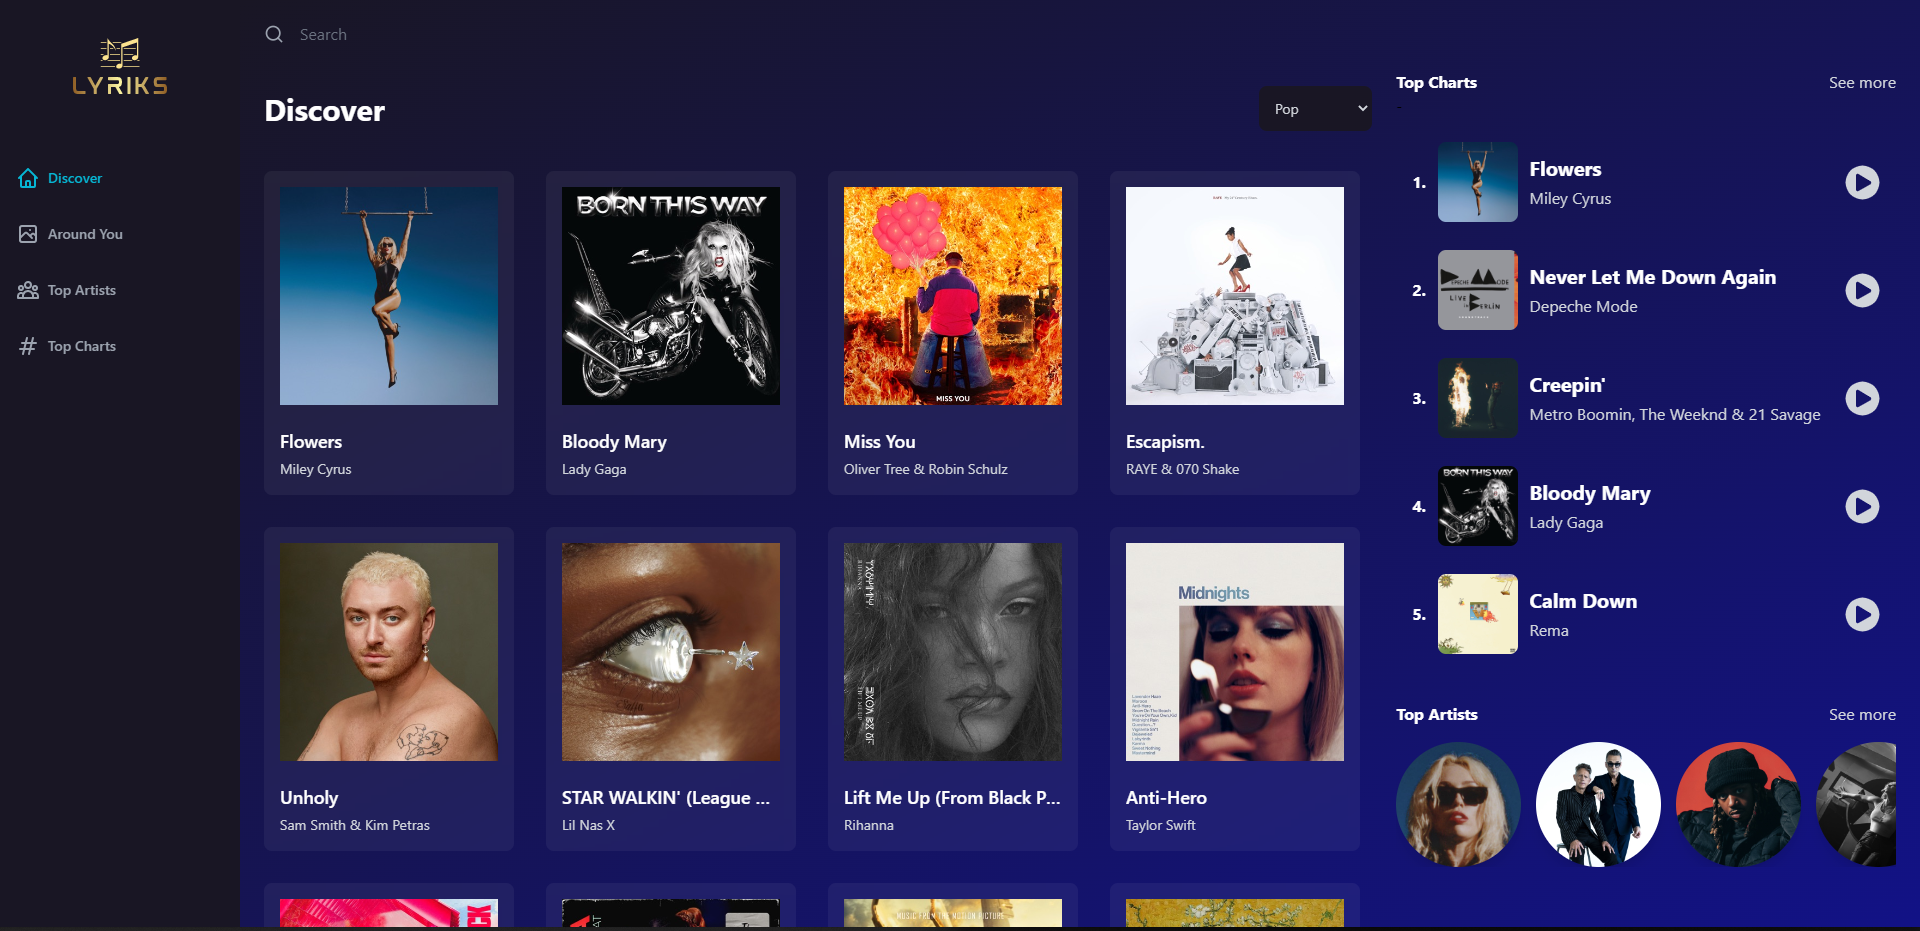Expand Top Charts with See more
1920x931 pixels.
1862,83
